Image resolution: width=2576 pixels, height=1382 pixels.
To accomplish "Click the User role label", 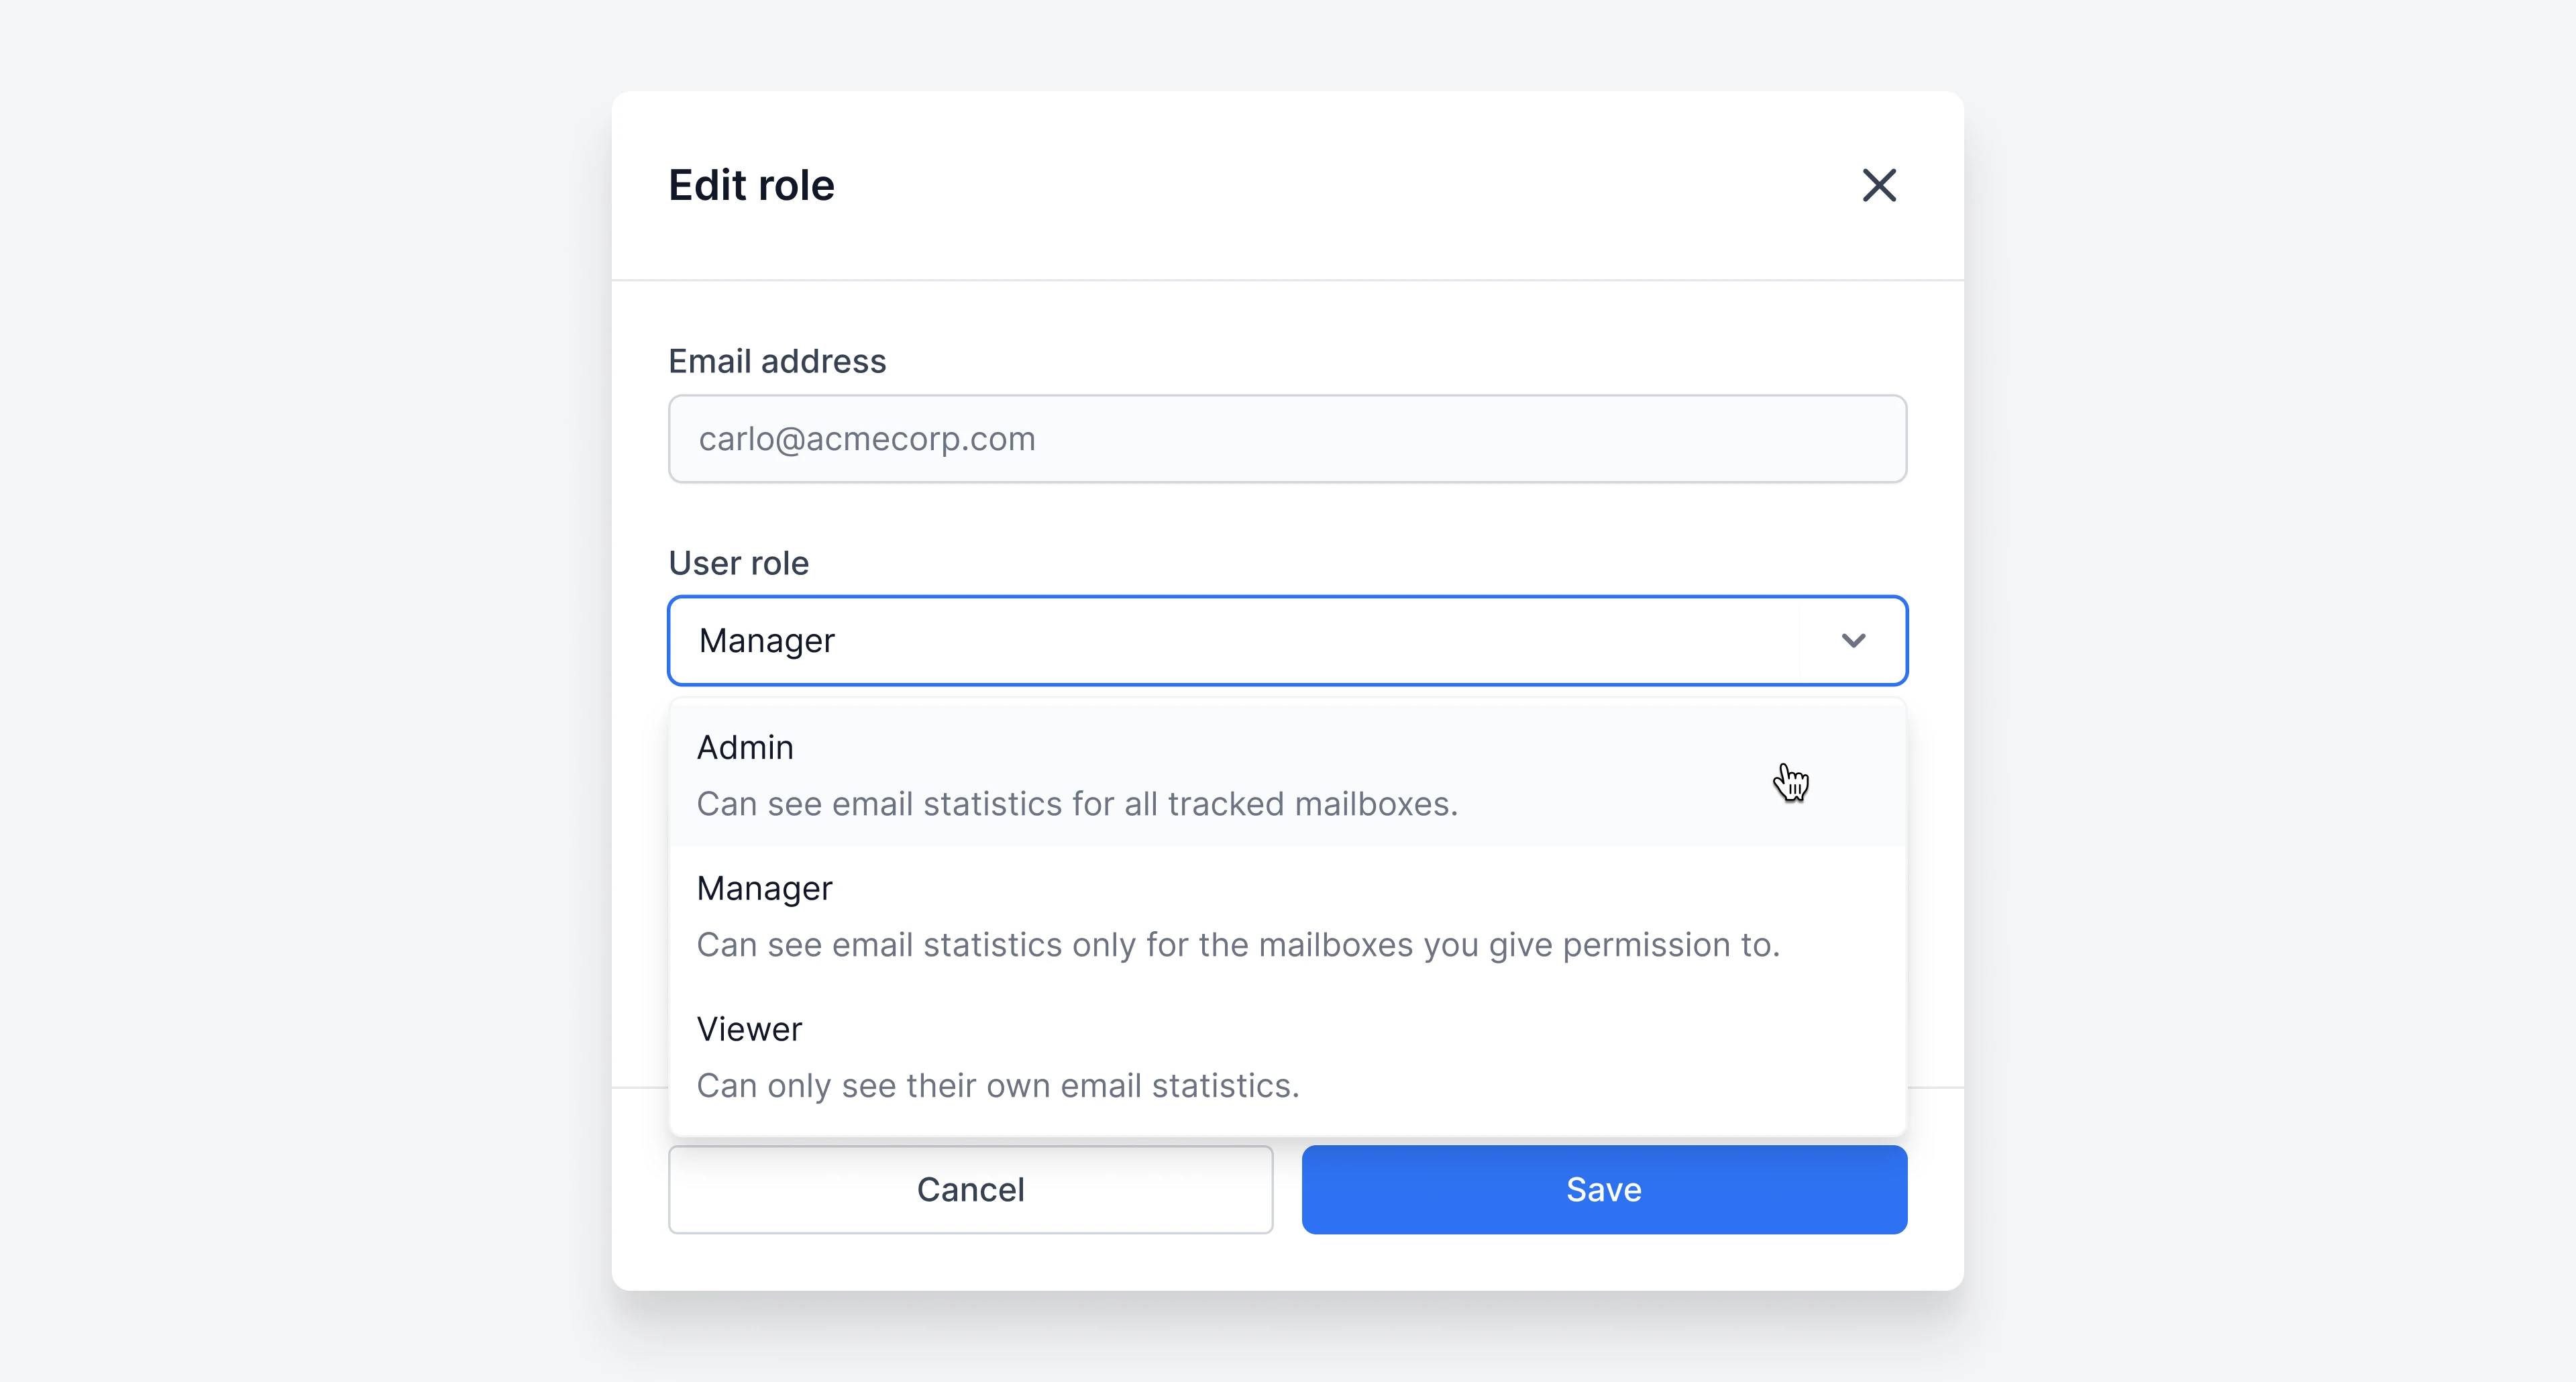I will tap(738, 563).
